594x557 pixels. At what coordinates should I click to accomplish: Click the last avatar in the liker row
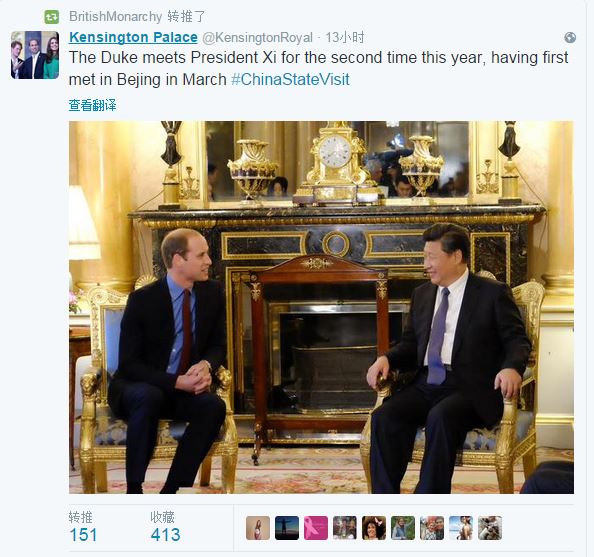490,528
